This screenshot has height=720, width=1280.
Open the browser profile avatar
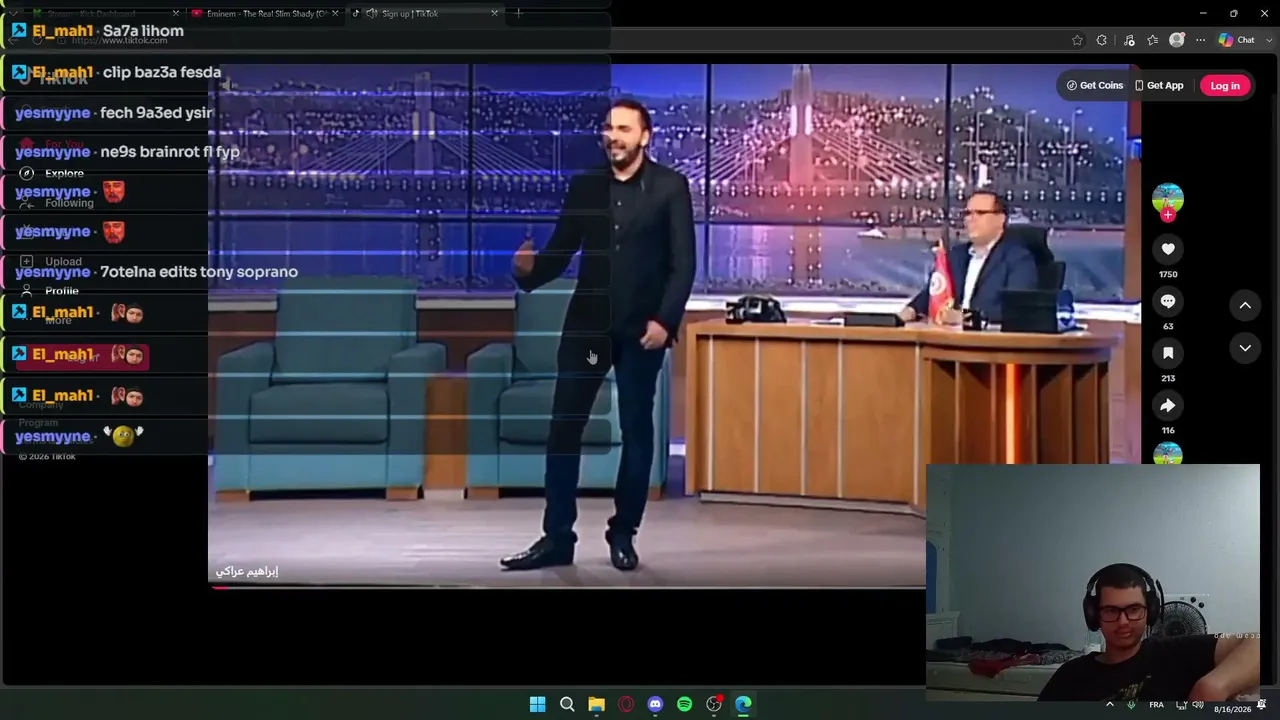(x=1177, y=40)
